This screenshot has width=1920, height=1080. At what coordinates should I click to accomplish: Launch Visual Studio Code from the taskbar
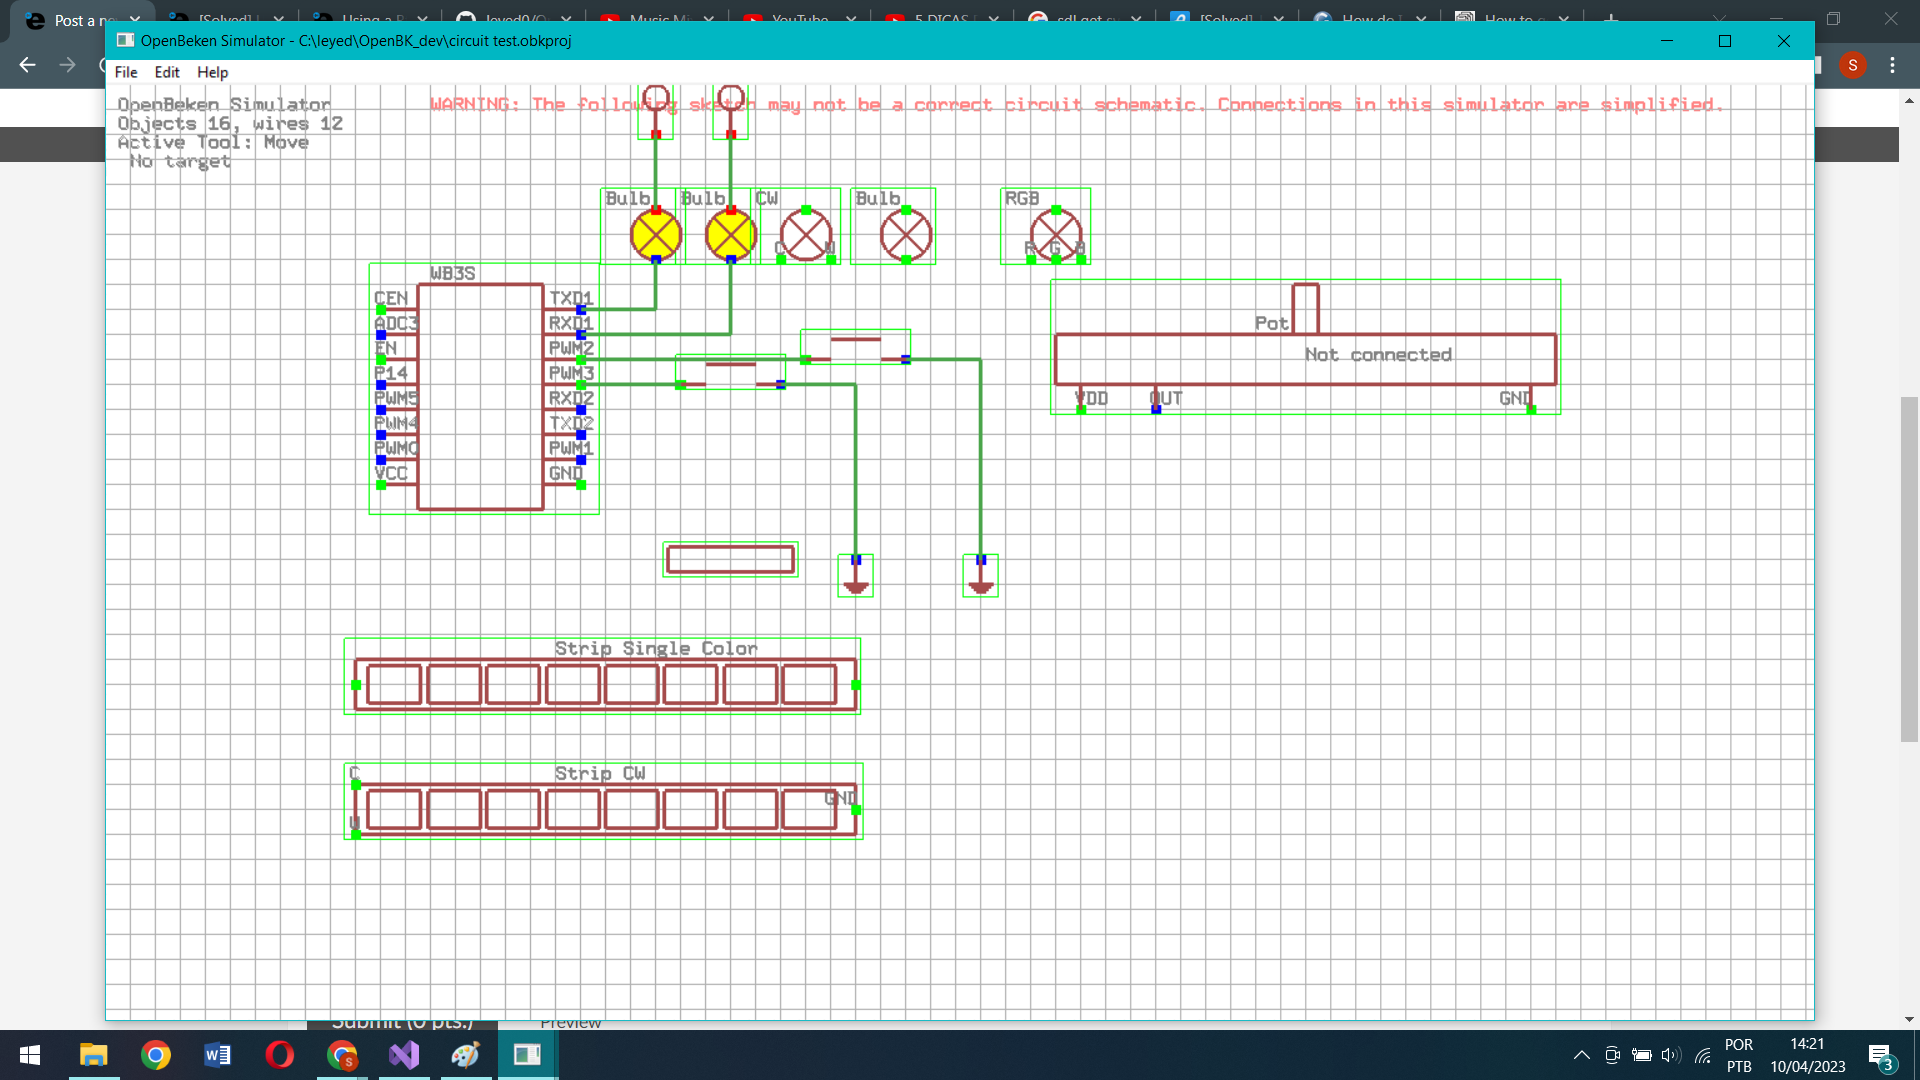403,1054
